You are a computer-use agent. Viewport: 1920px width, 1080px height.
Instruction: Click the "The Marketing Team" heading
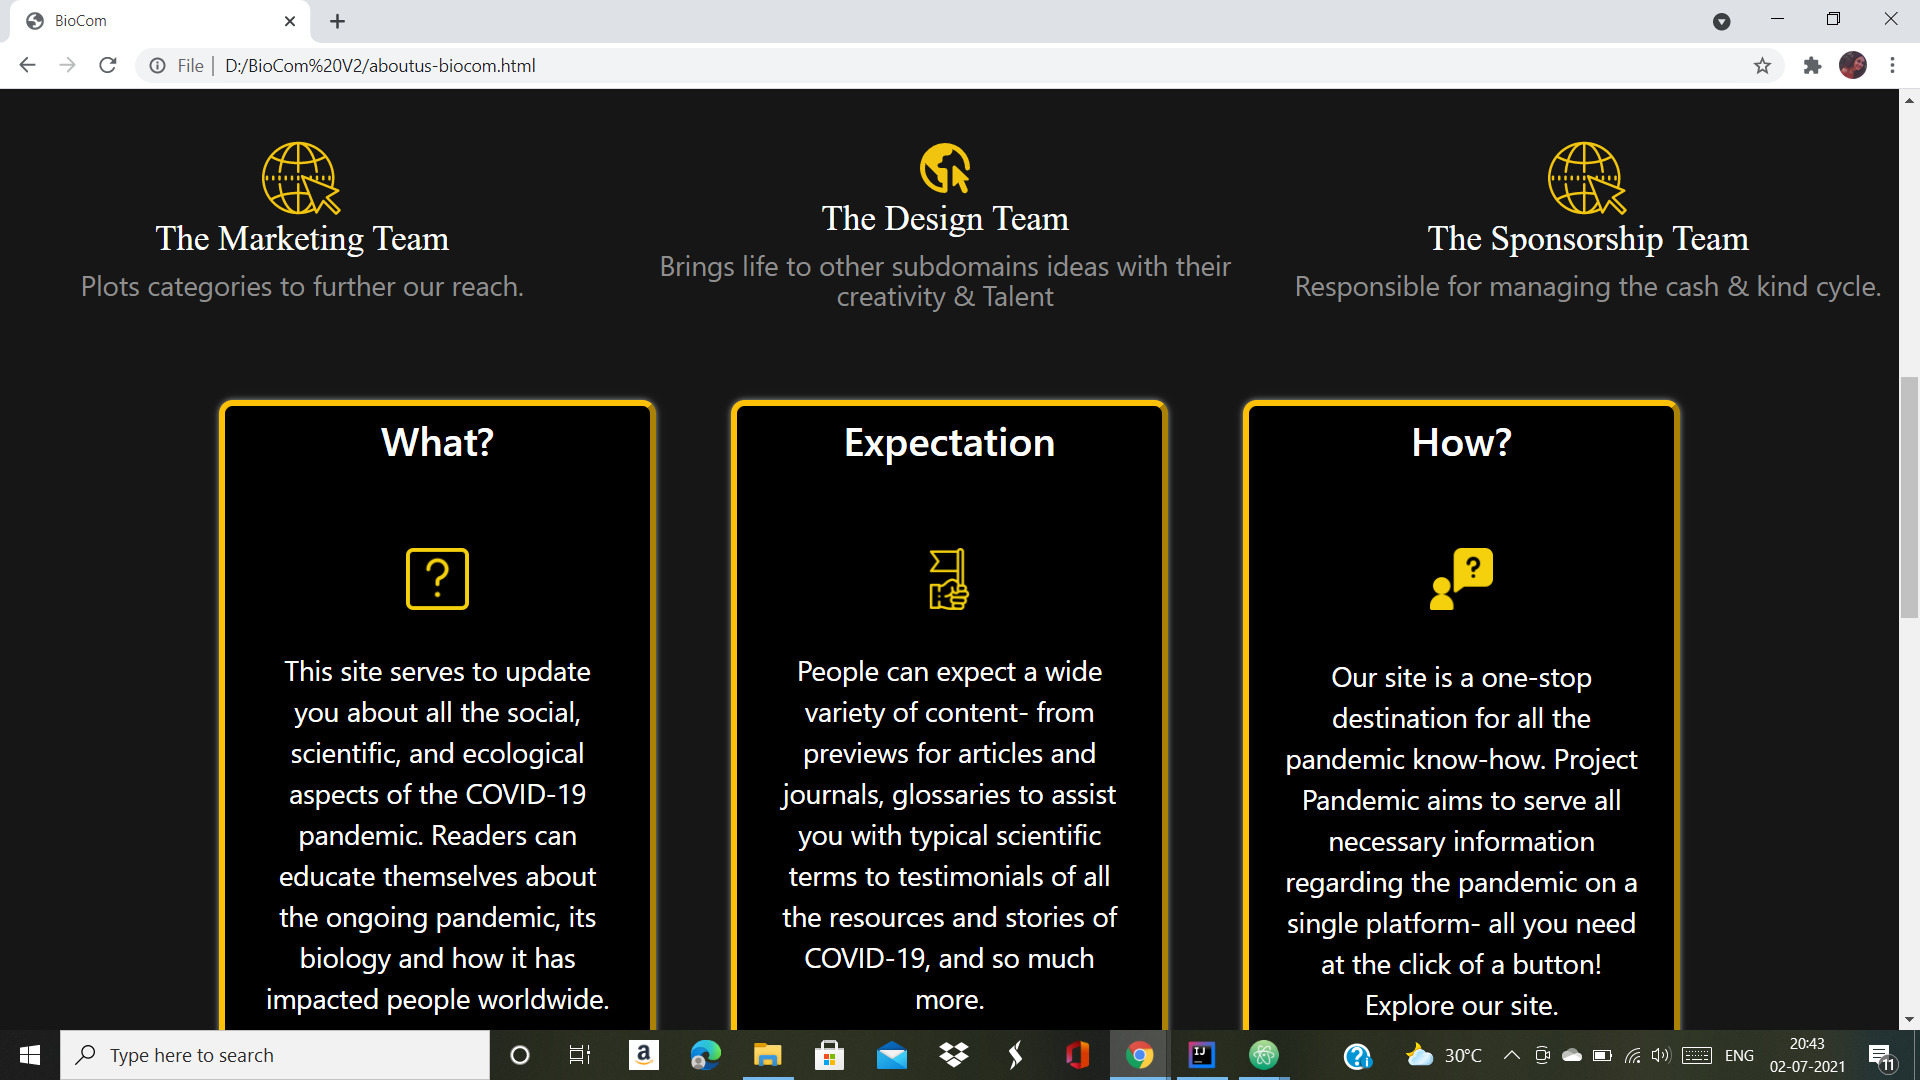point(302,239)
